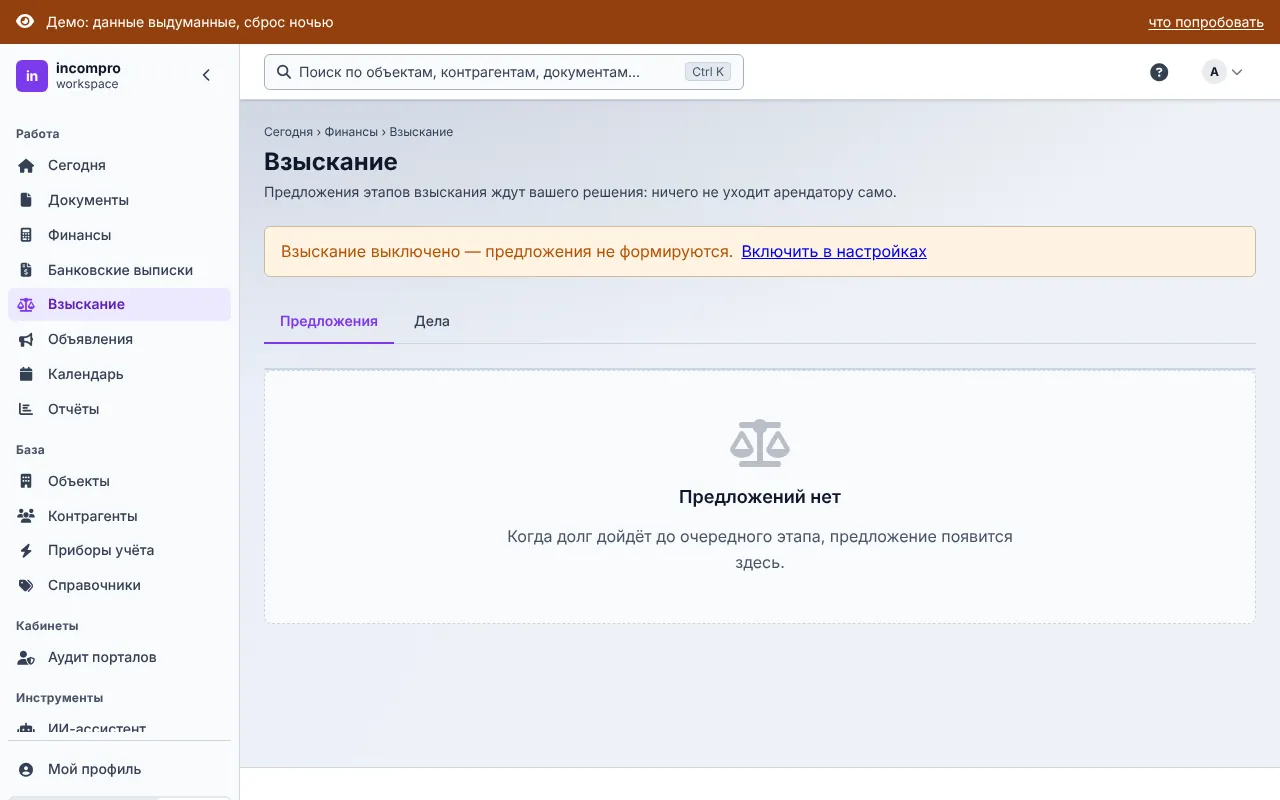Screen dimensions: 1280x800
Task: Click the Предложений нет heading
Action: click(x=760, y=497)
